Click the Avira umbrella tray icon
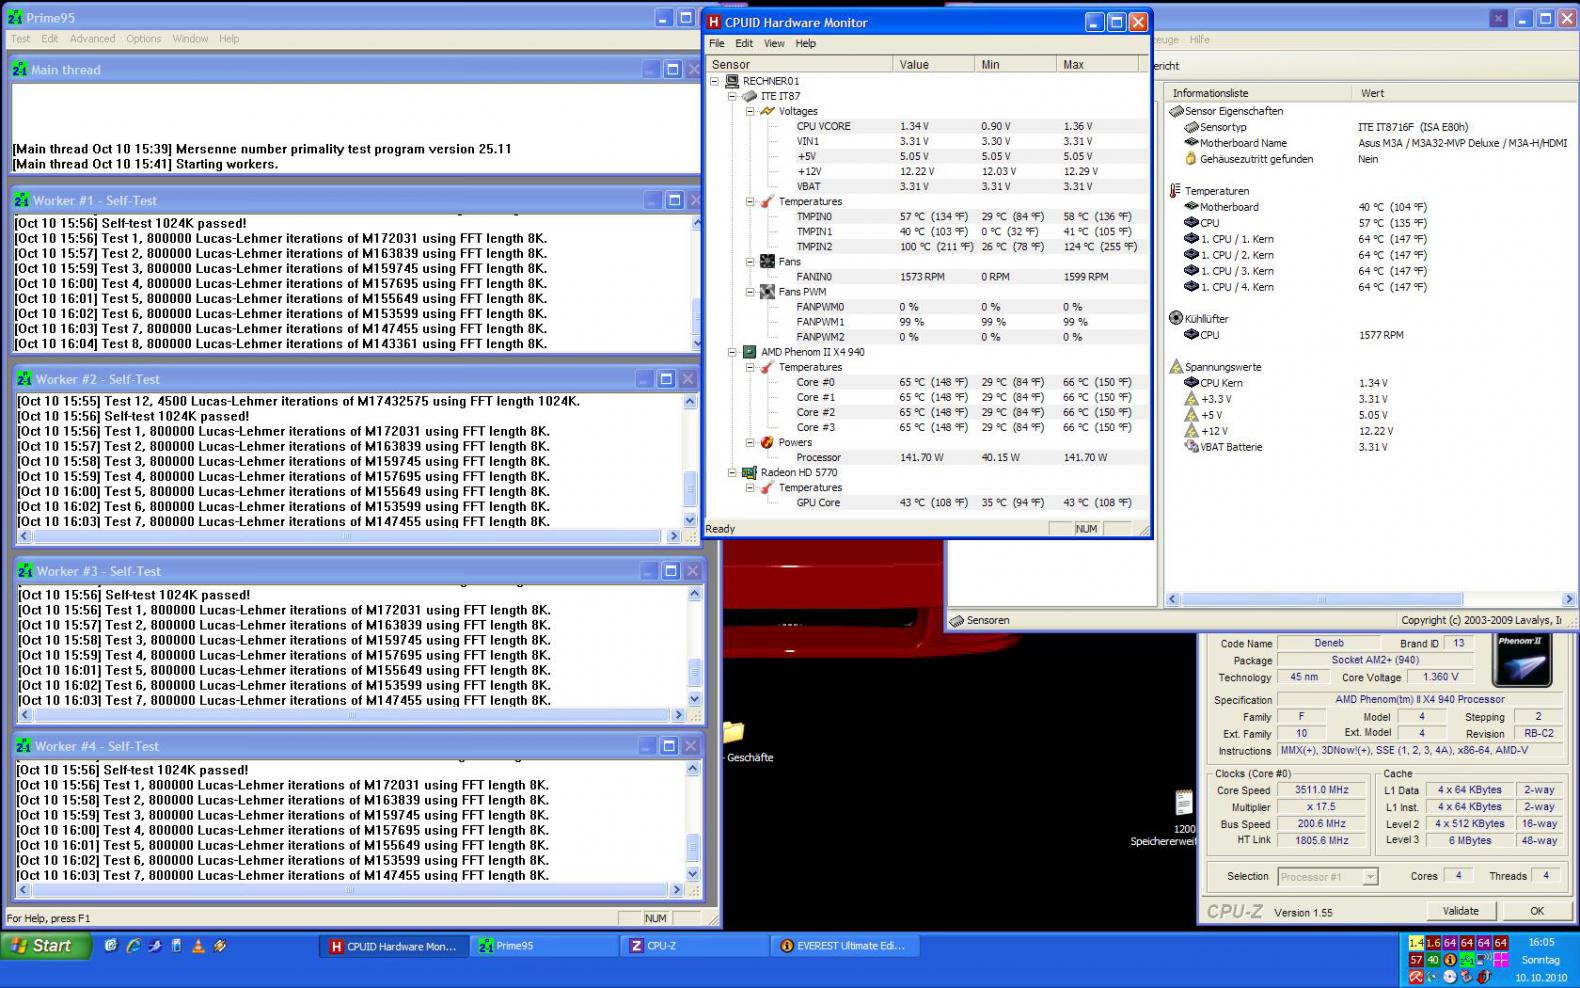This screenshot has width=1580, height=988. coord(1416,977)
